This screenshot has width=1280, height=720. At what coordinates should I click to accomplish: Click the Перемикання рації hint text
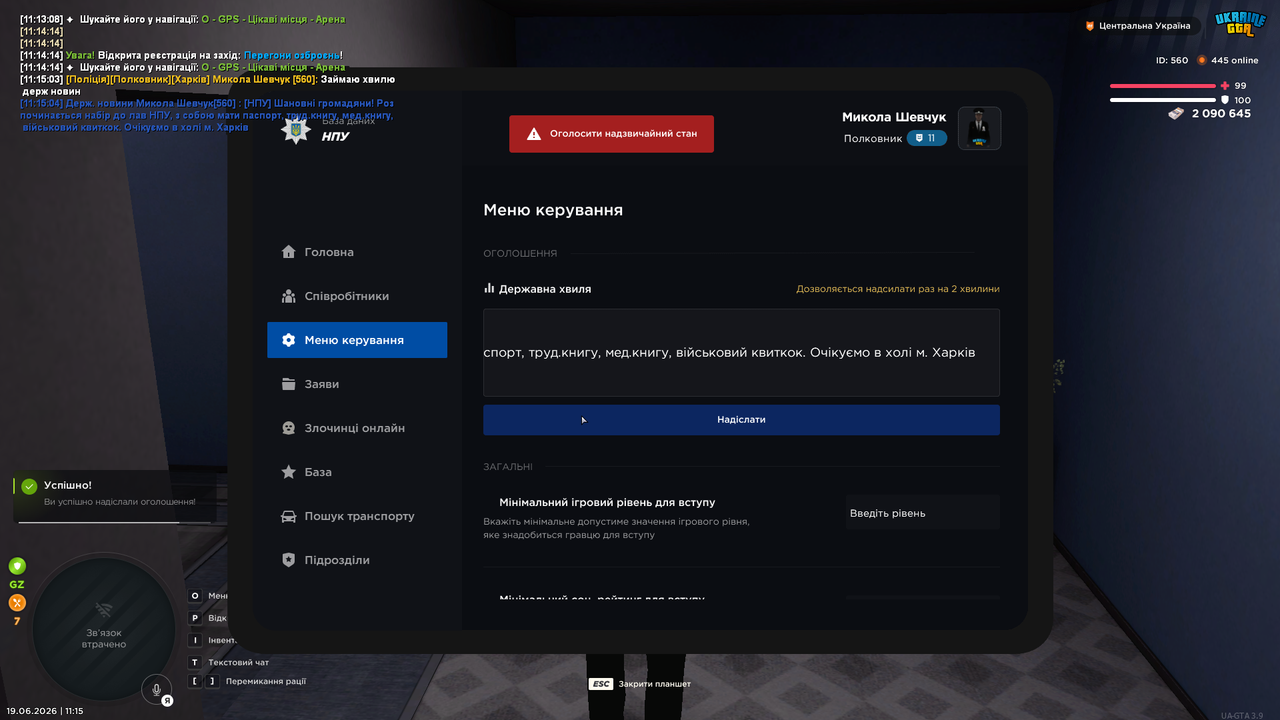[266, 682]
